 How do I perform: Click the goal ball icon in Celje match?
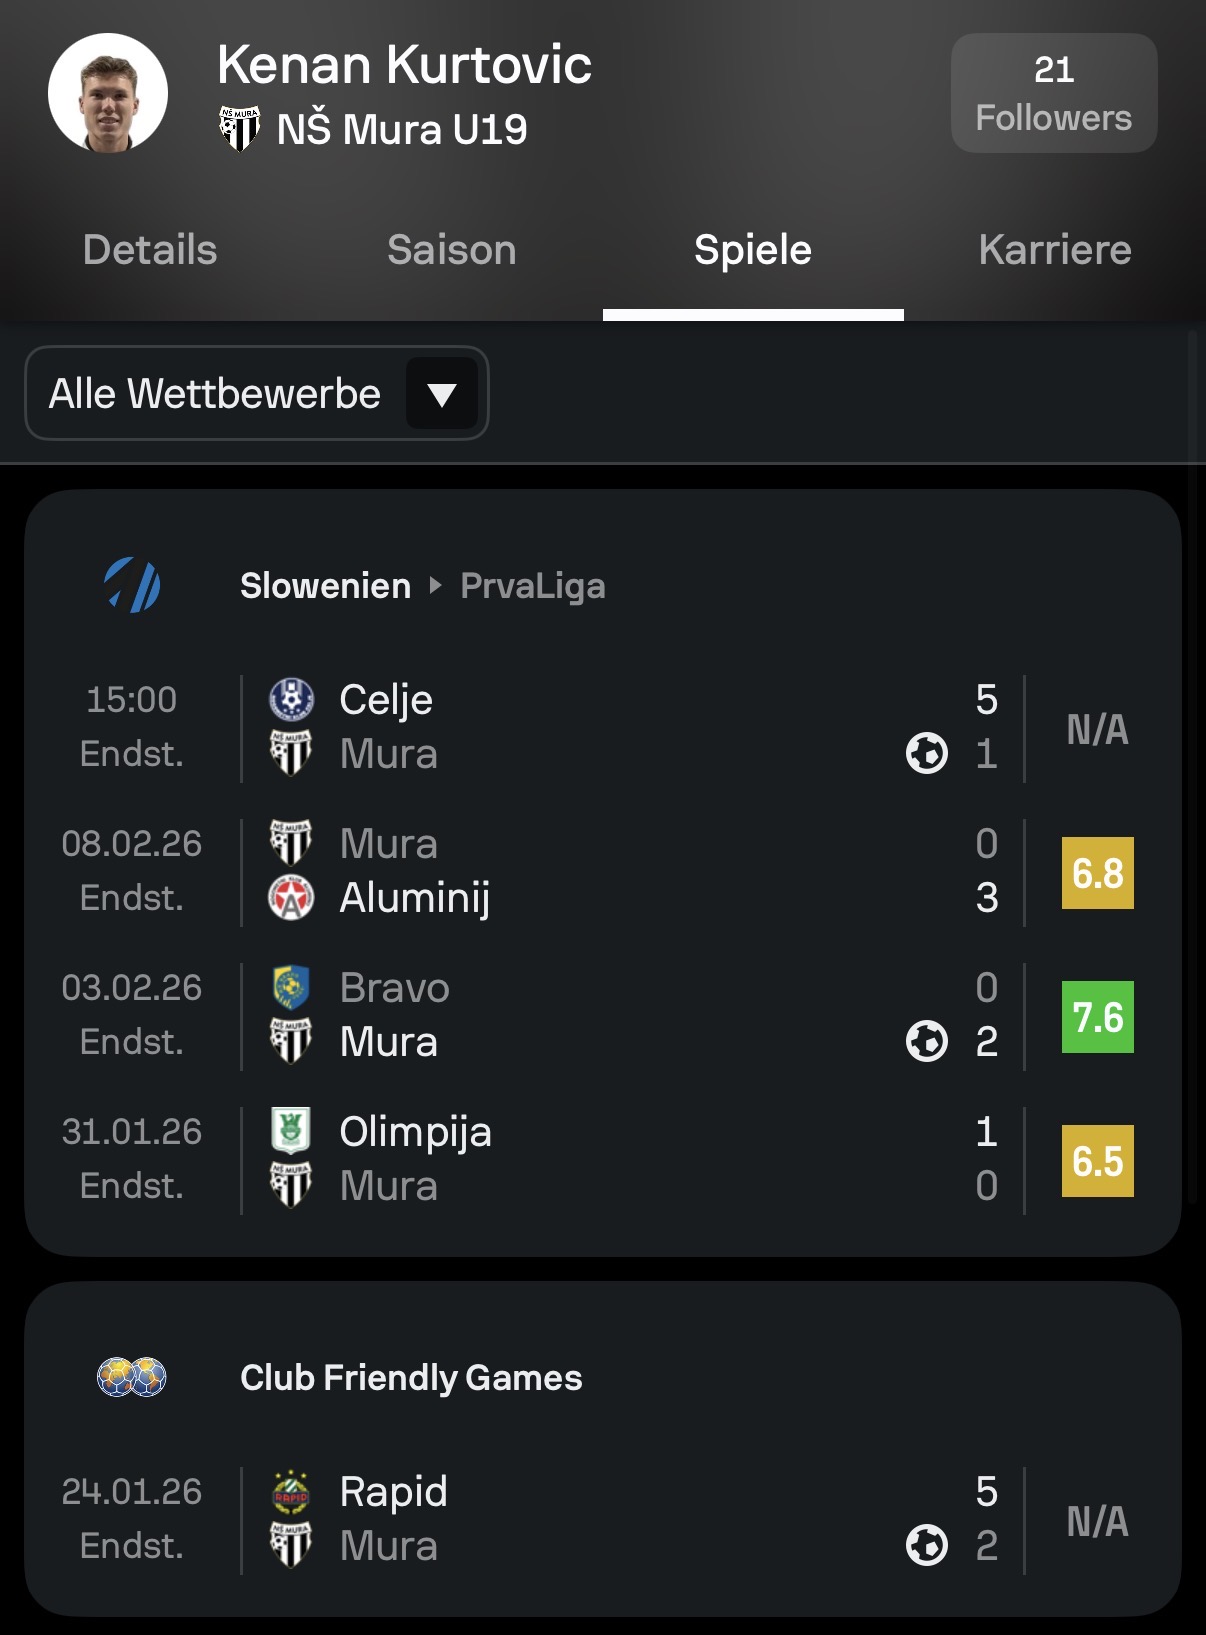point(926,753)
